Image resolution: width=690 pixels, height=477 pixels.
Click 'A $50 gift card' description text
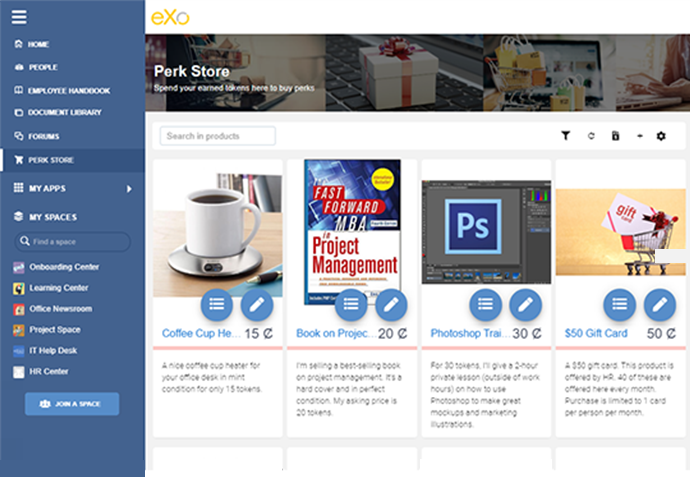(x=619, y=389)
